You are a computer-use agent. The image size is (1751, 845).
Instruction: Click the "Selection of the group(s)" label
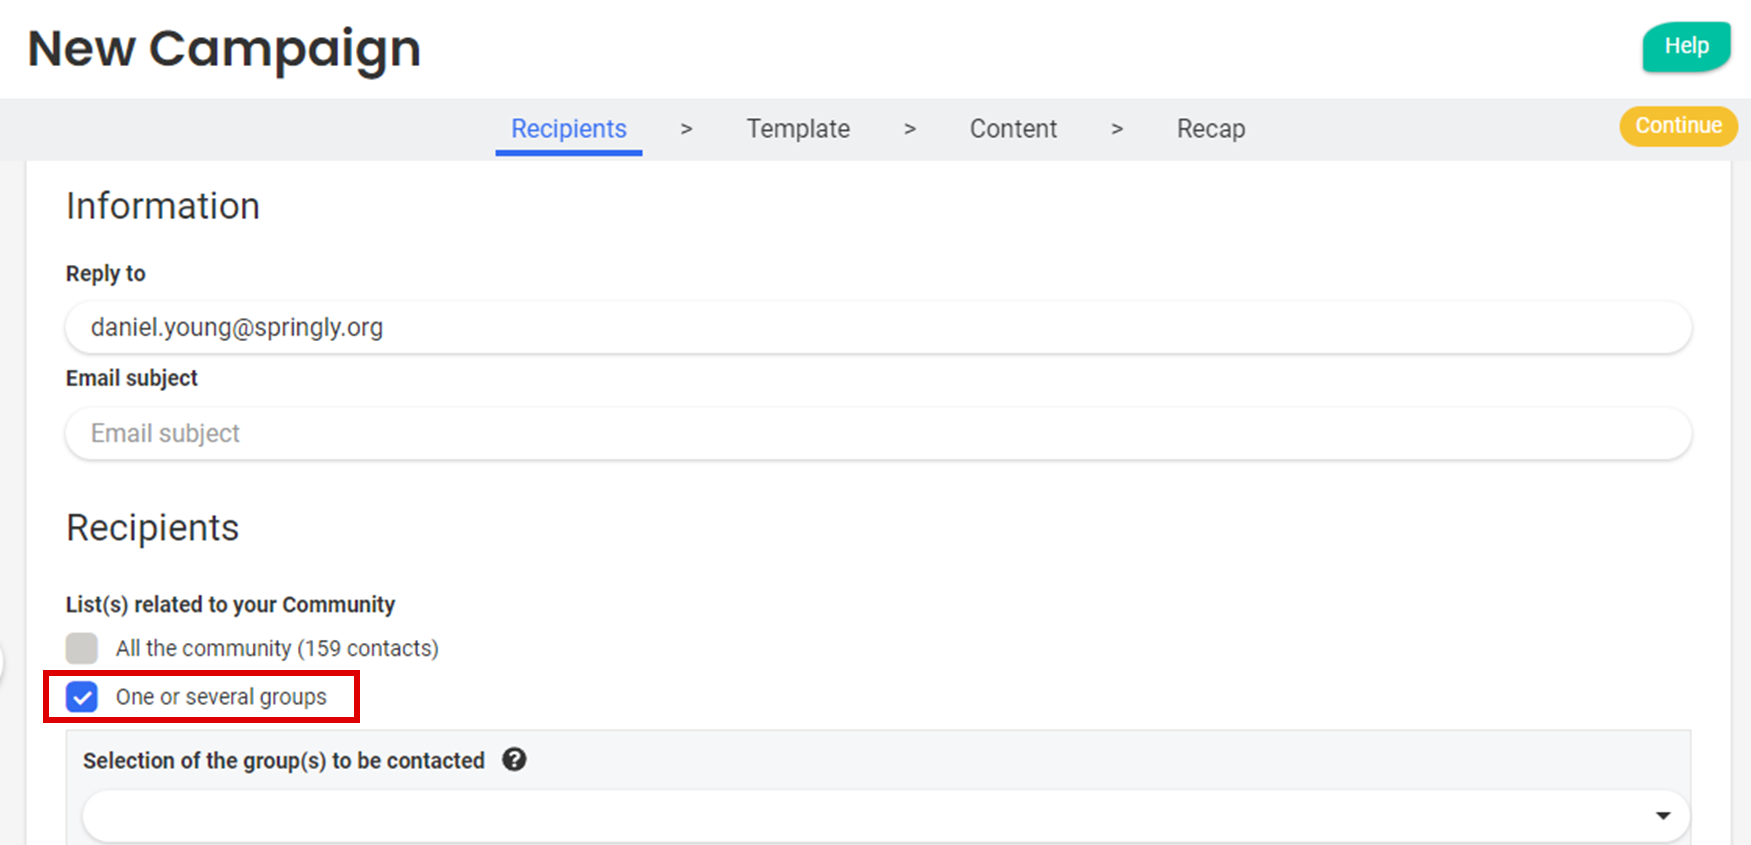coord(283,761)
